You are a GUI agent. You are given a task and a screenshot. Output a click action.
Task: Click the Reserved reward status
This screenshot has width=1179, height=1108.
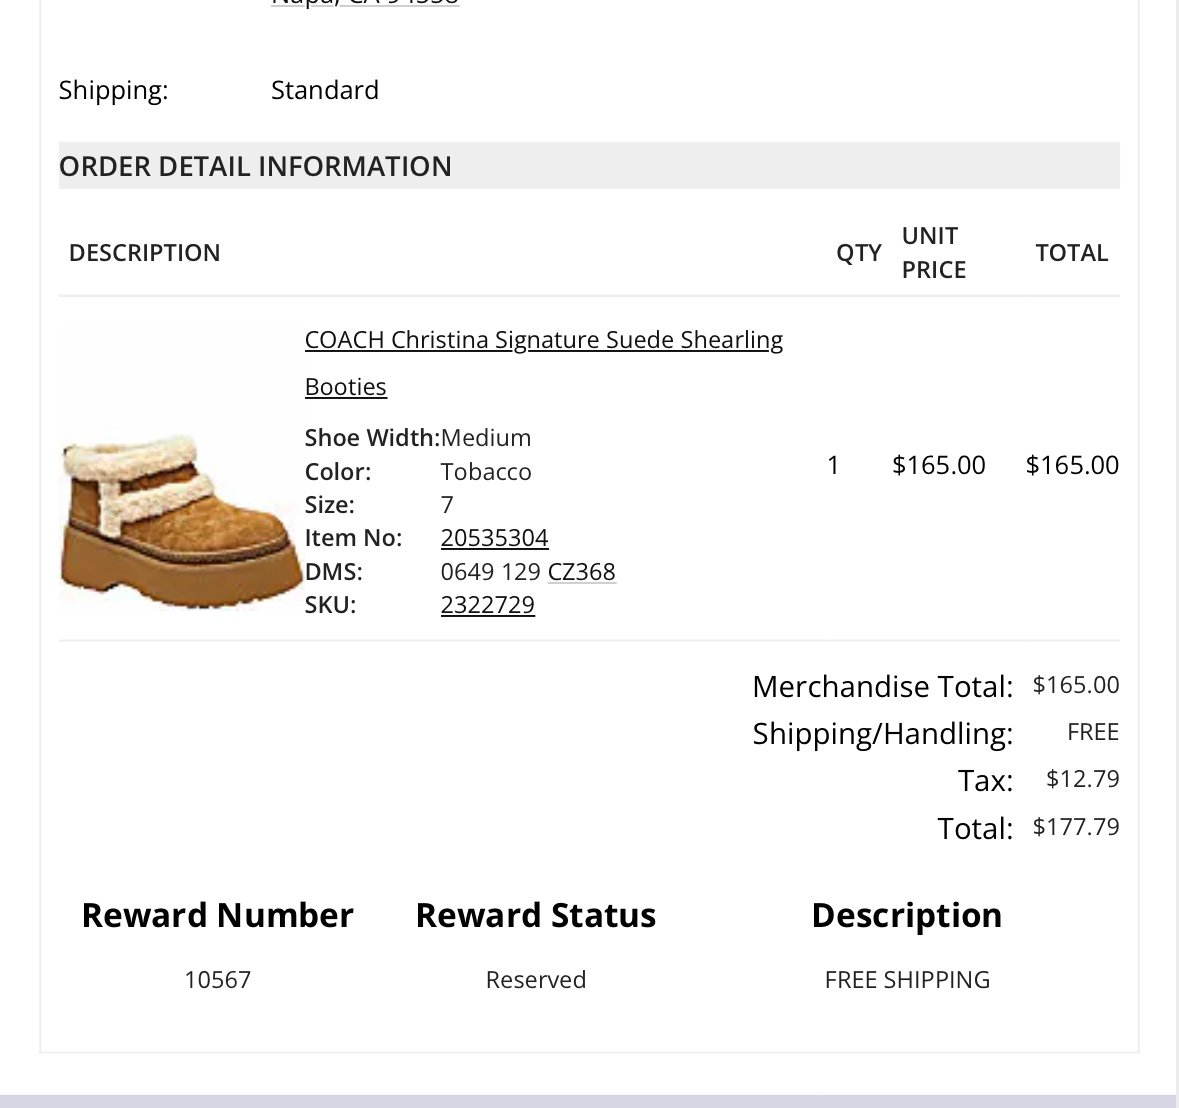(535, 979)
